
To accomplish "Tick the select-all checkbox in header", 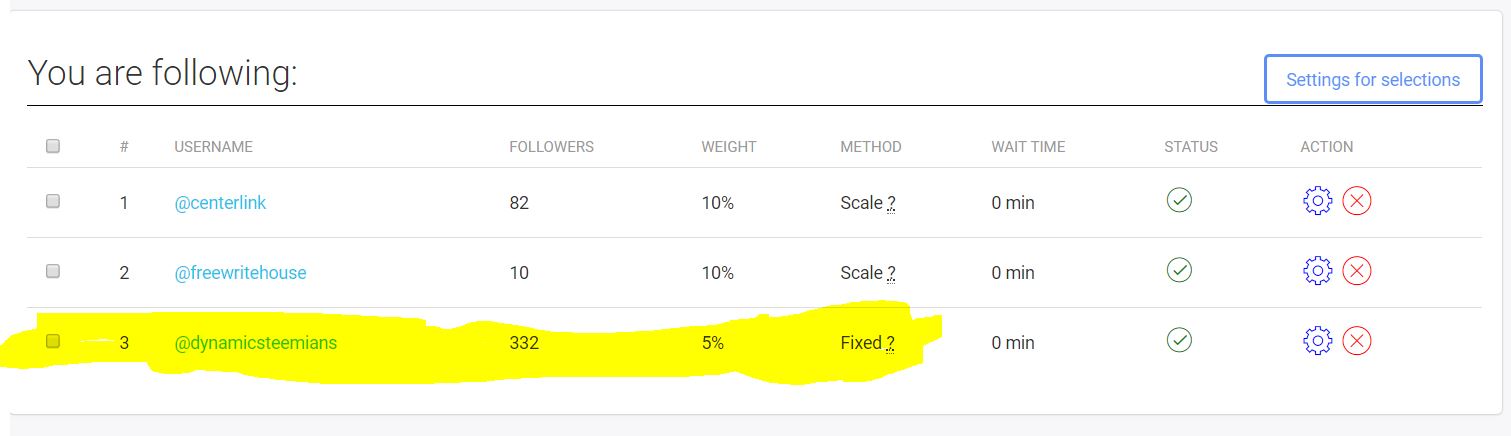I will (53, 146).
